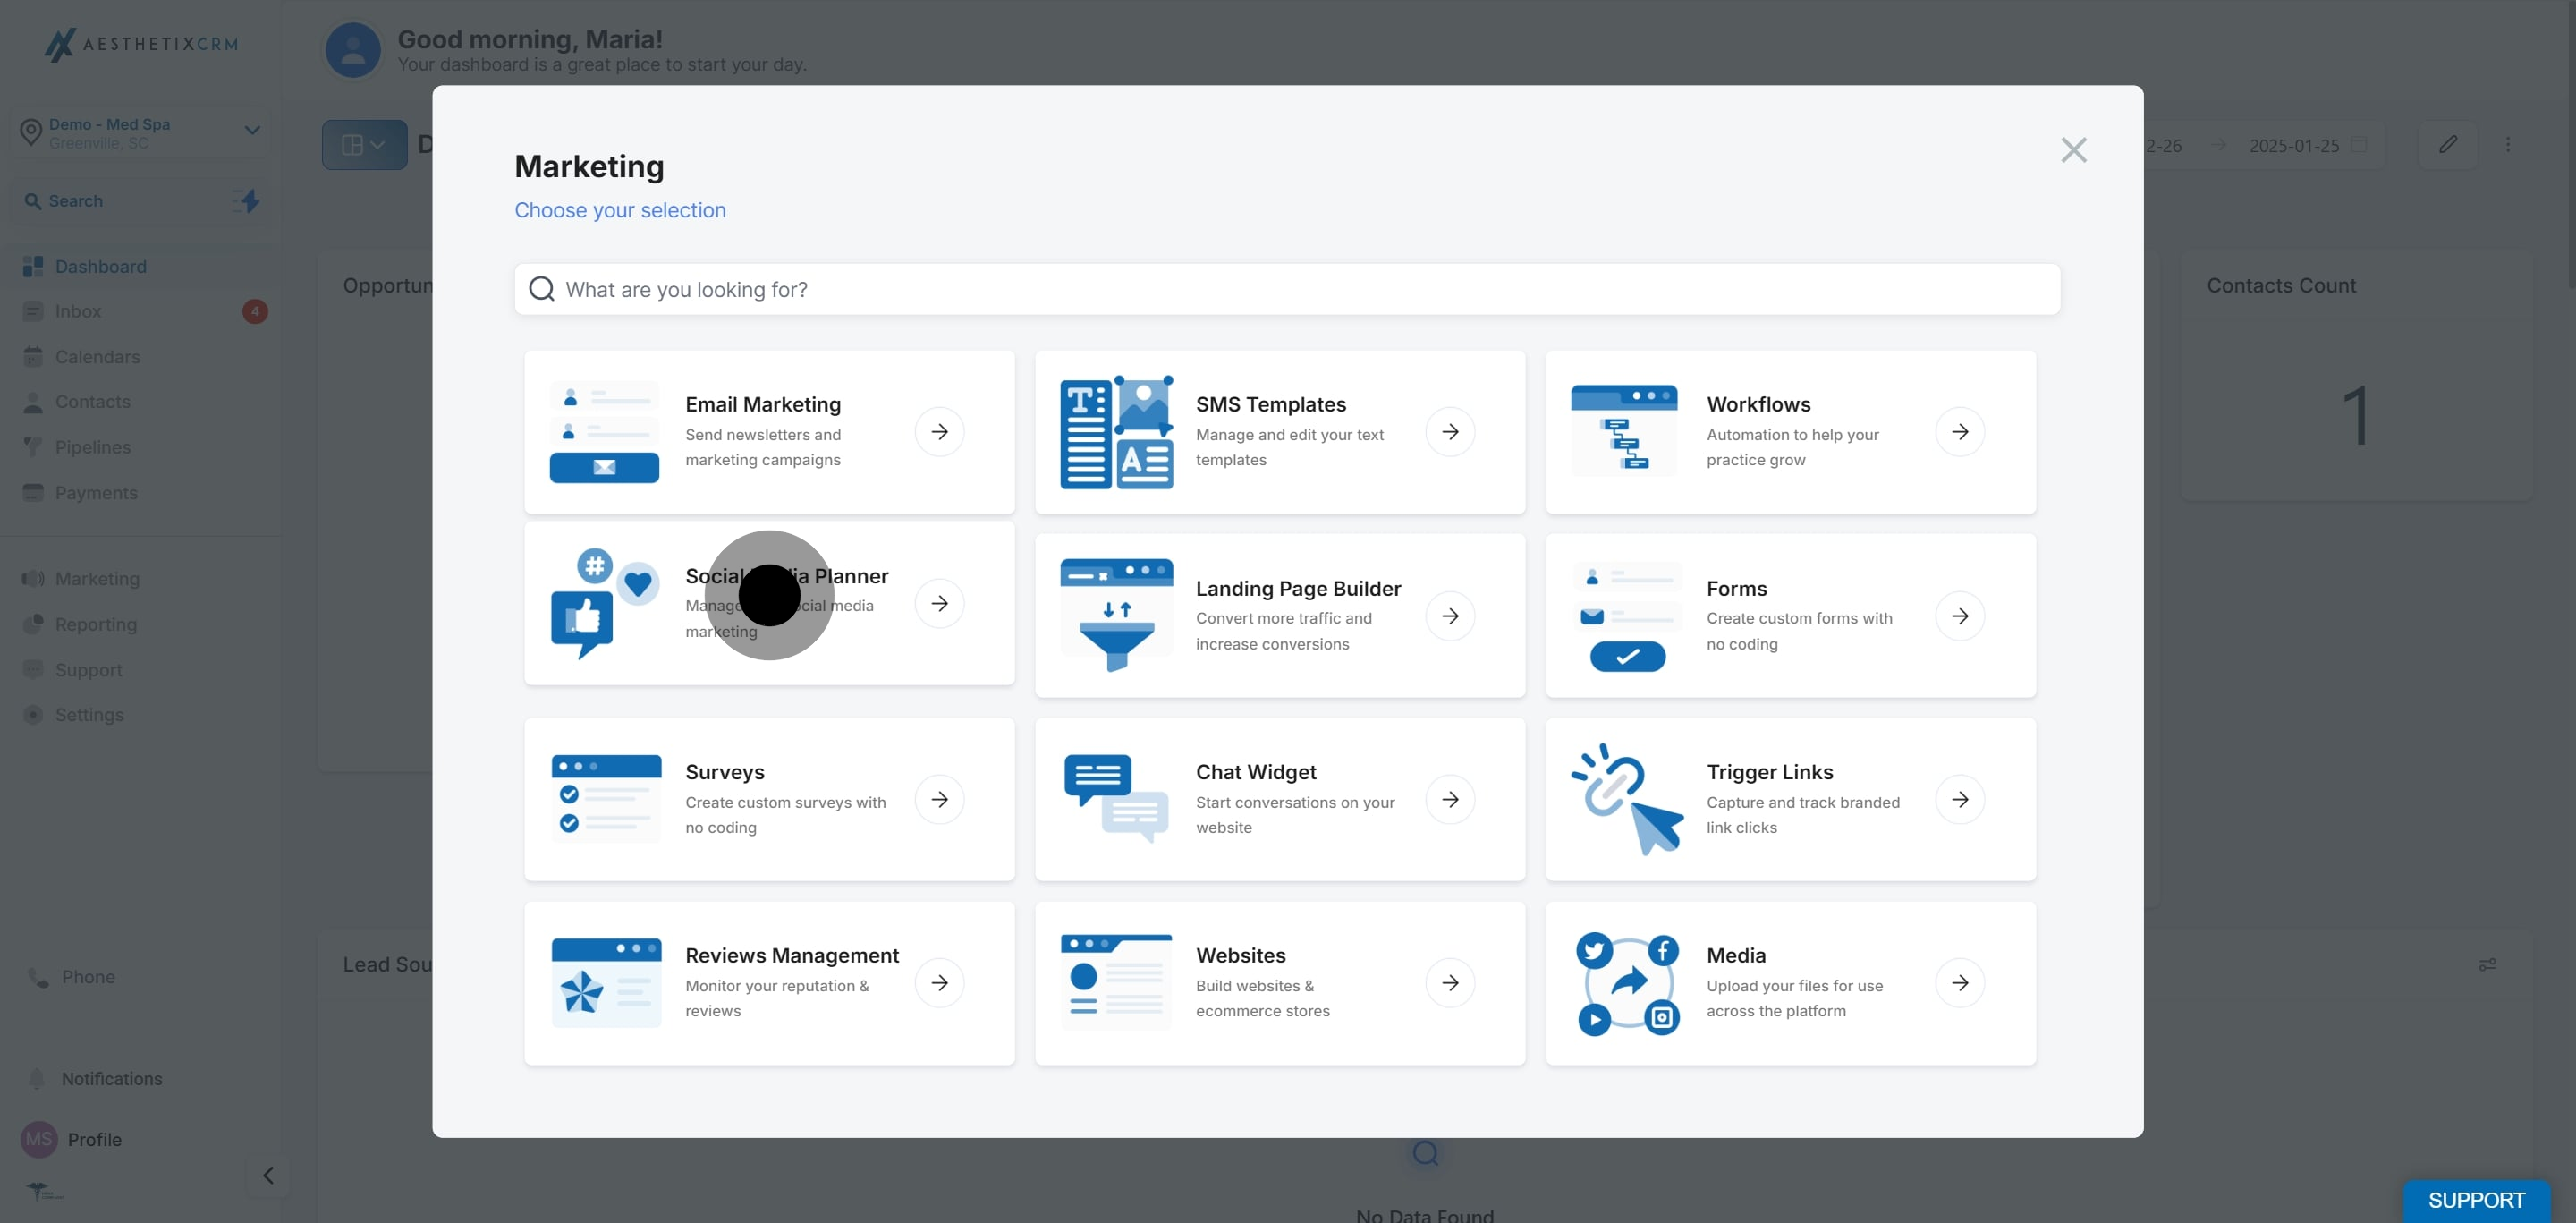Select Marketing in the left sidebar
This screenshot has height=1223, width=2576.
(x=97, y=579)
